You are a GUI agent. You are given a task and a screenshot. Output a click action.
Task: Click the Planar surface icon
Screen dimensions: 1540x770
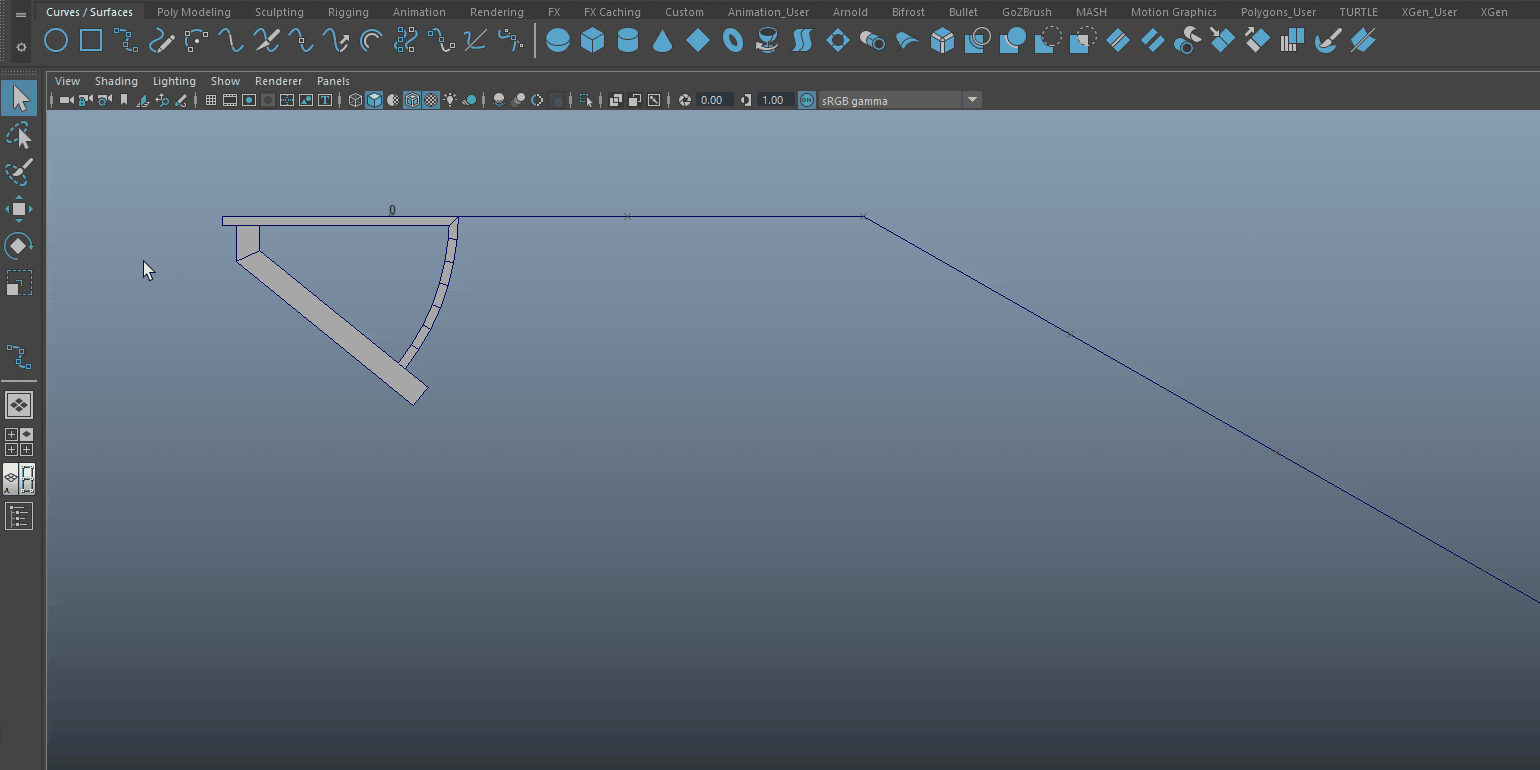[838, 41]
